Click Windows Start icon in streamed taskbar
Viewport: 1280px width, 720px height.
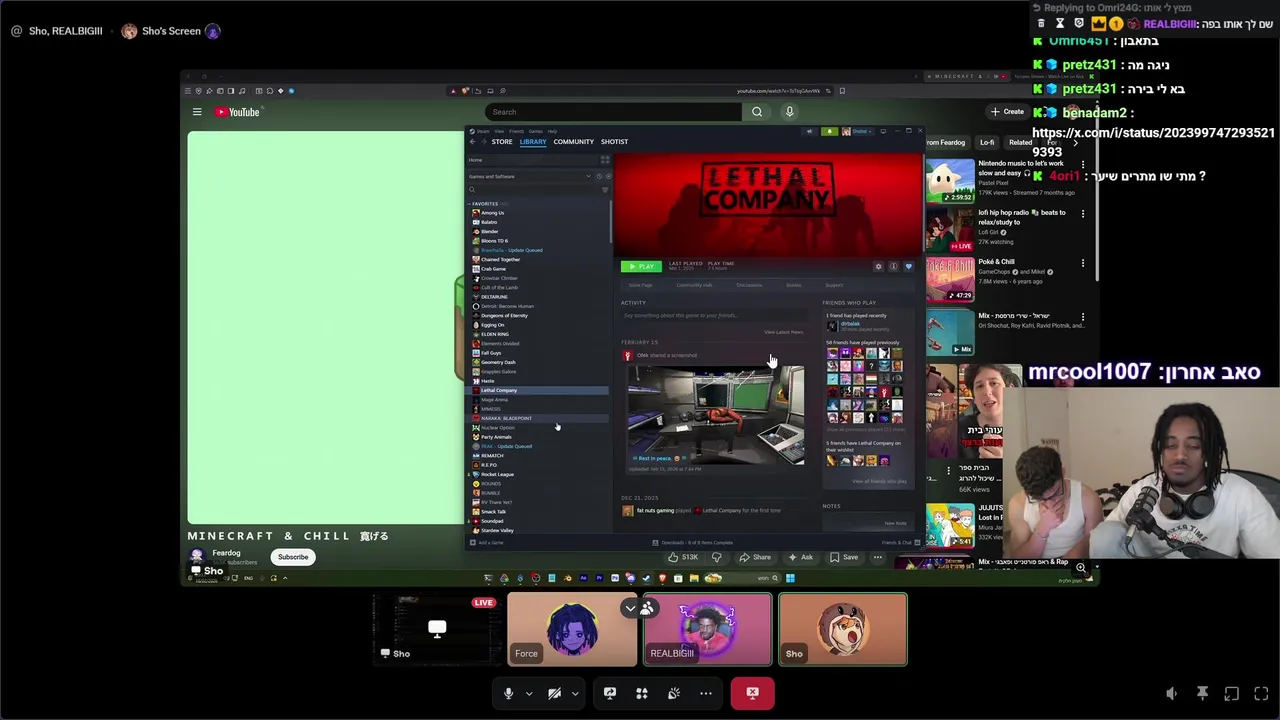coord(790,578)
